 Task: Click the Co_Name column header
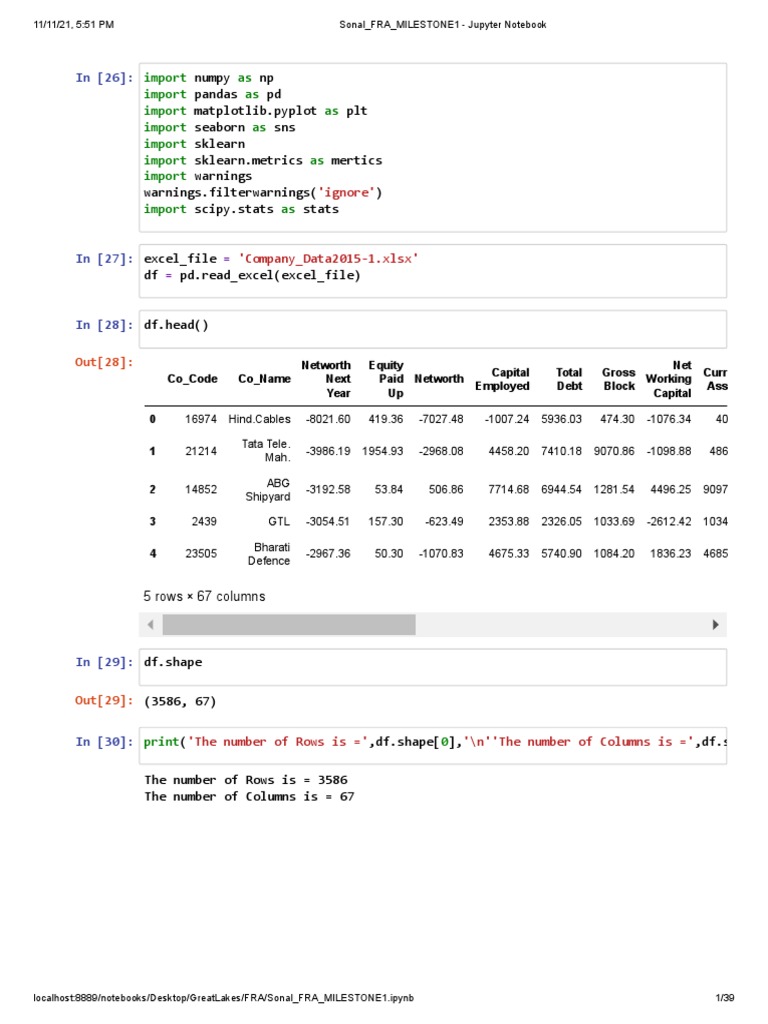(x=264, y=379)
